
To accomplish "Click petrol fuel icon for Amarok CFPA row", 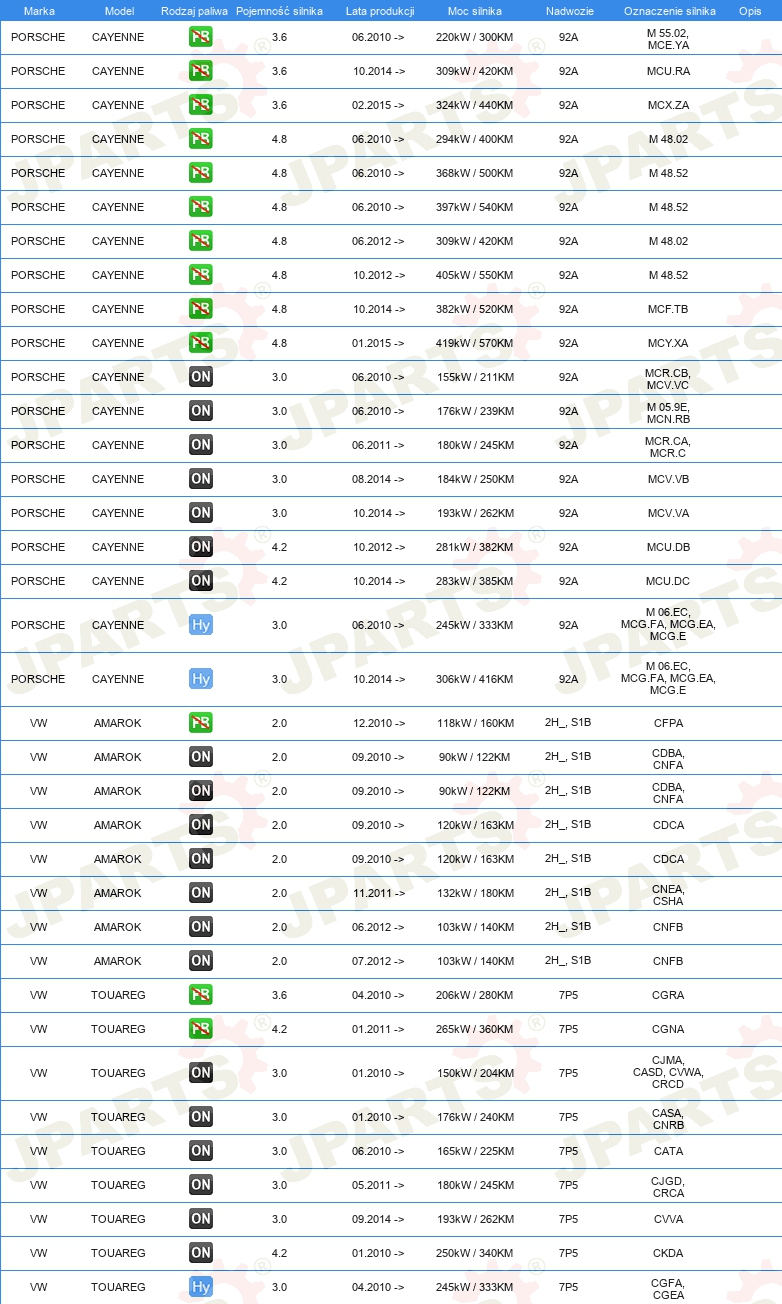I will point(201,723).
